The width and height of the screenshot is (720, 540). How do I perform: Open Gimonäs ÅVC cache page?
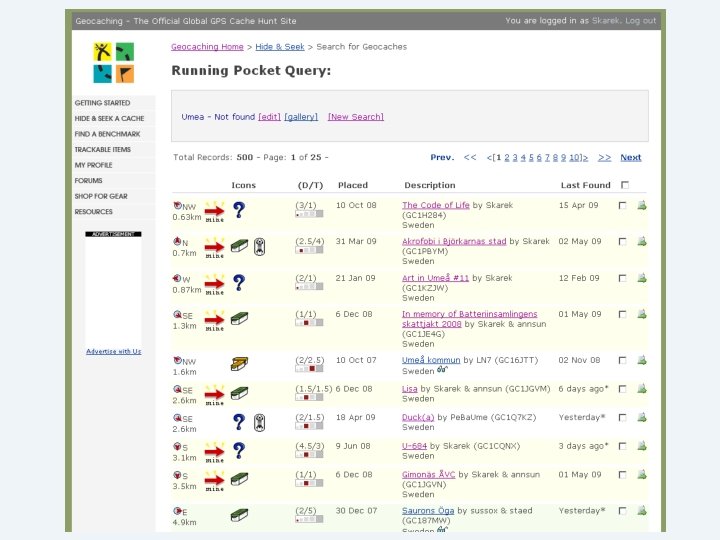pos(428,475)
